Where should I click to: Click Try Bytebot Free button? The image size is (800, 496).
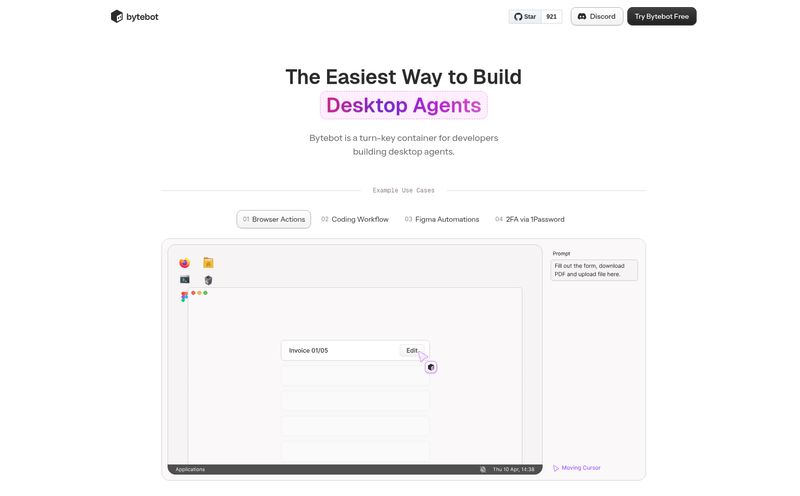[x=662, y=16]
